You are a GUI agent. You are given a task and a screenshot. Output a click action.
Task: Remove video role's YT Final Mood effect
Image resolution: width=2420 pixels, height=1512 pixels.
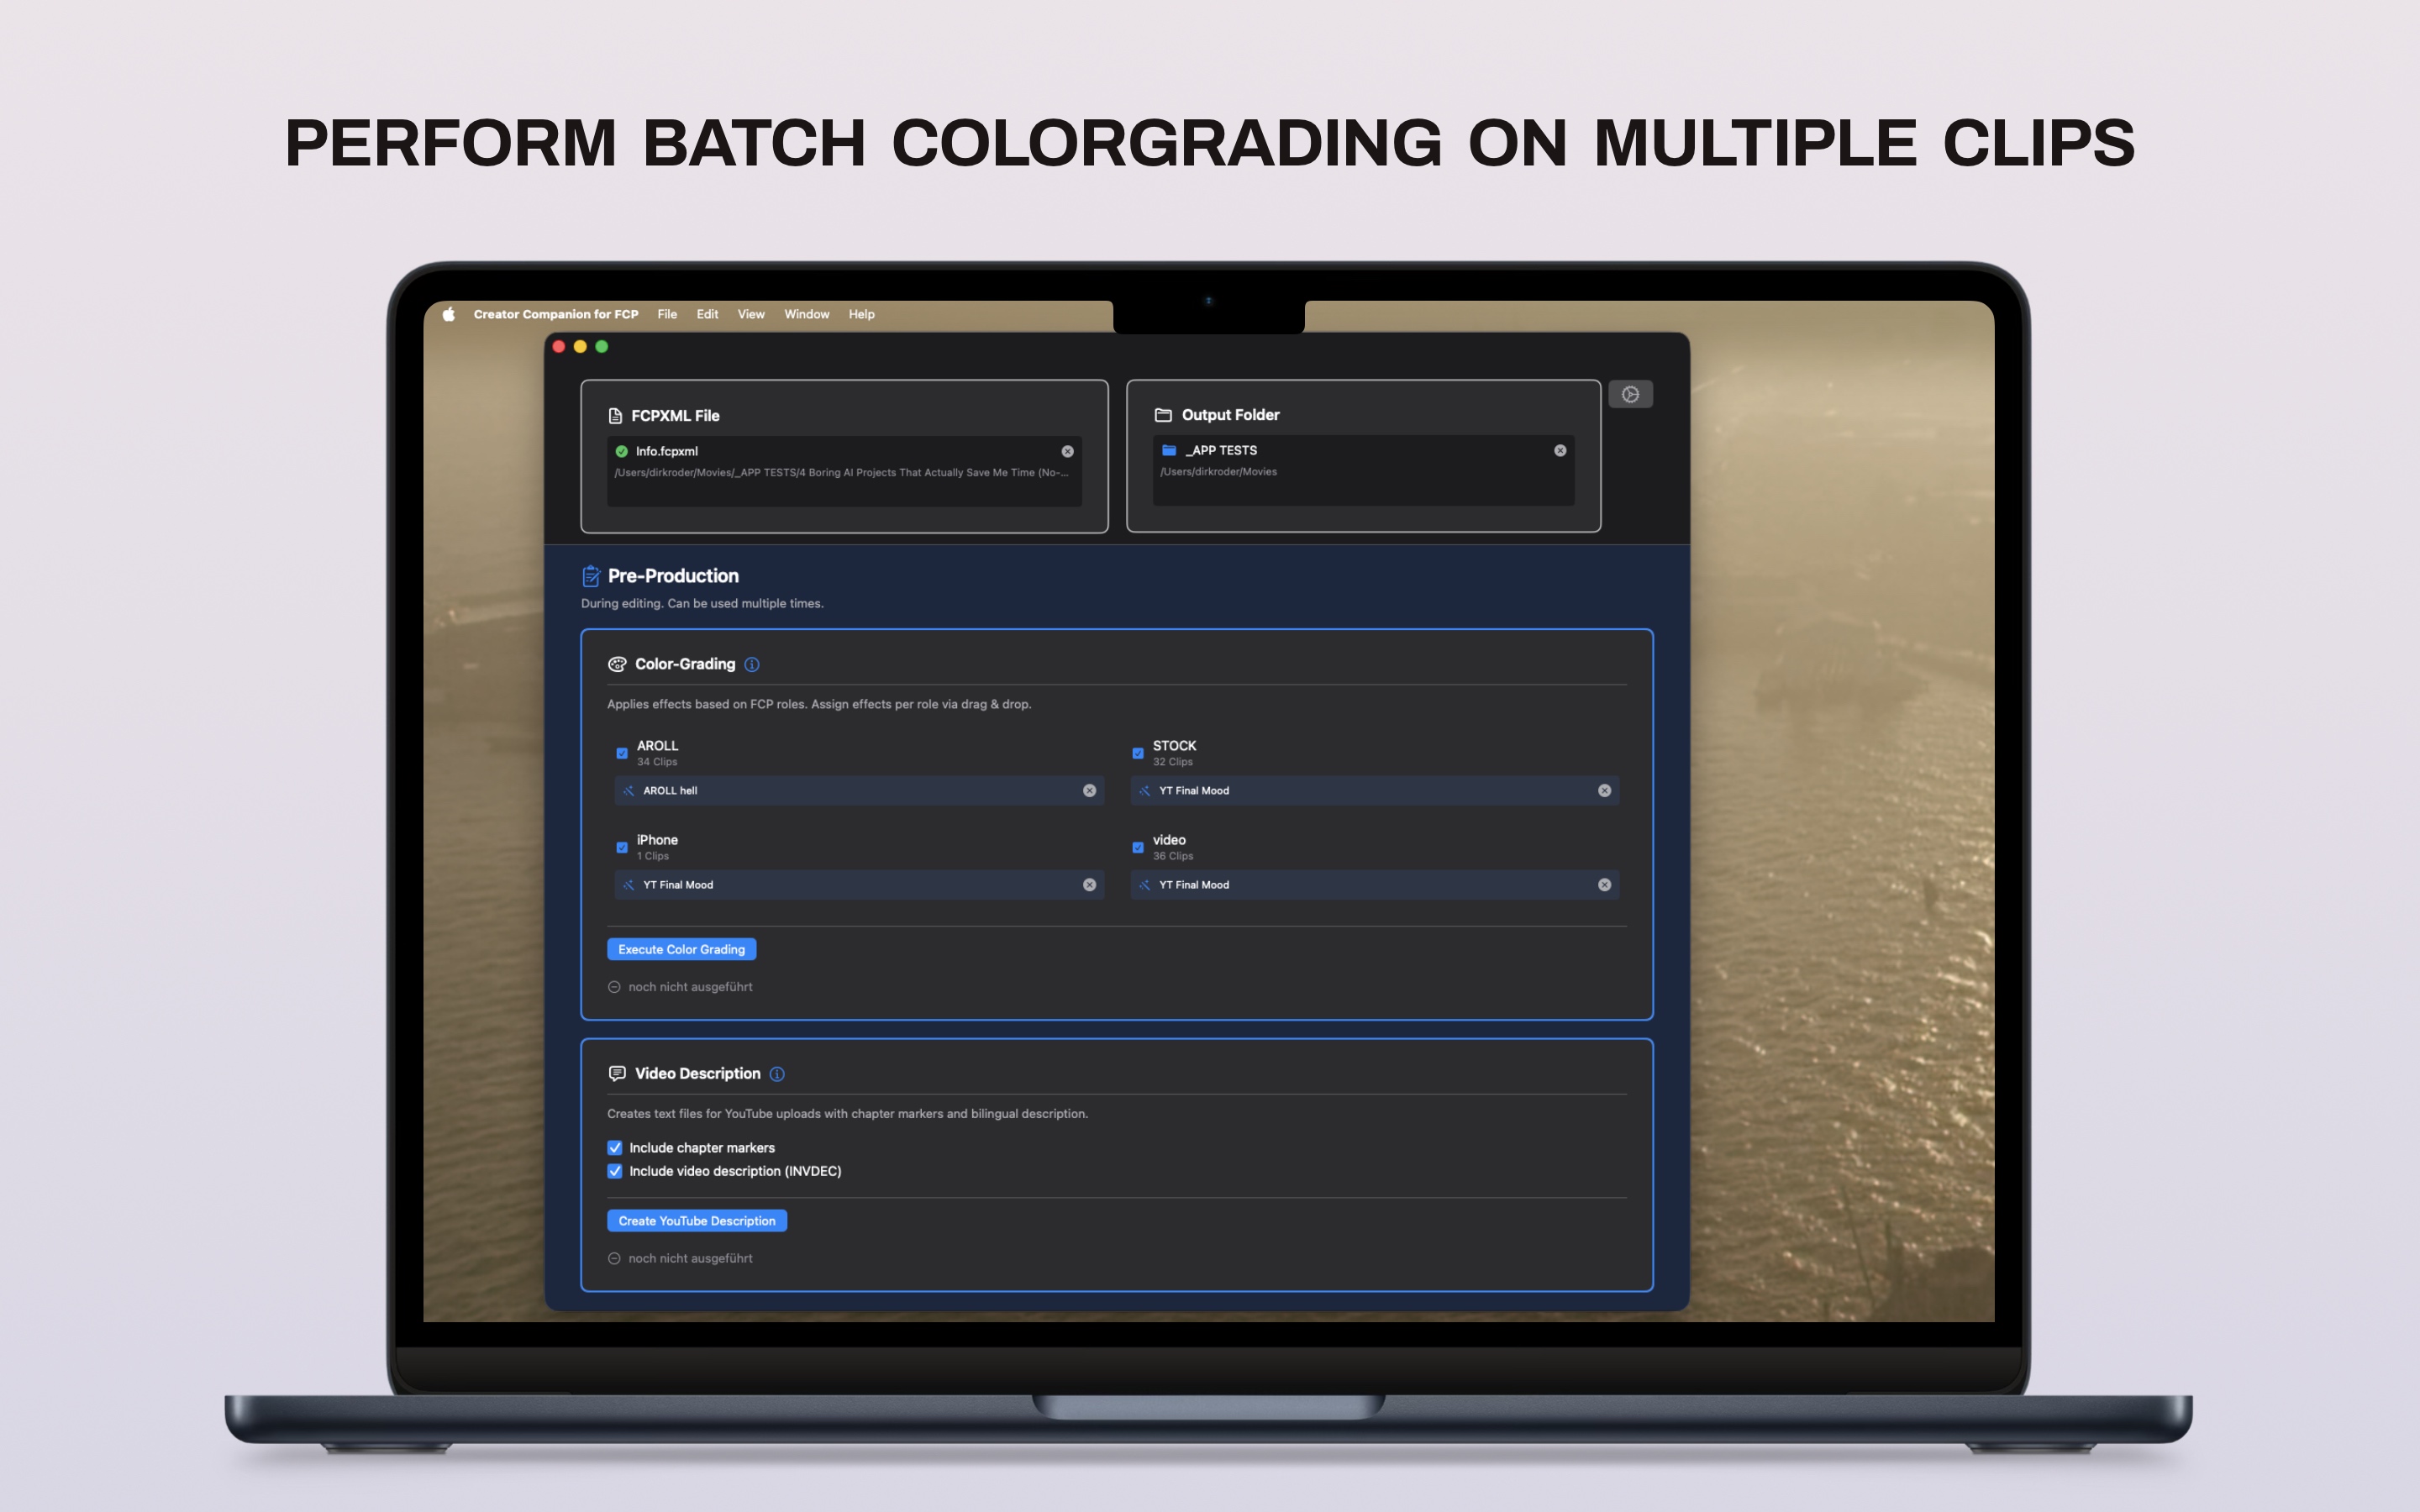(x=1604, y=885)
